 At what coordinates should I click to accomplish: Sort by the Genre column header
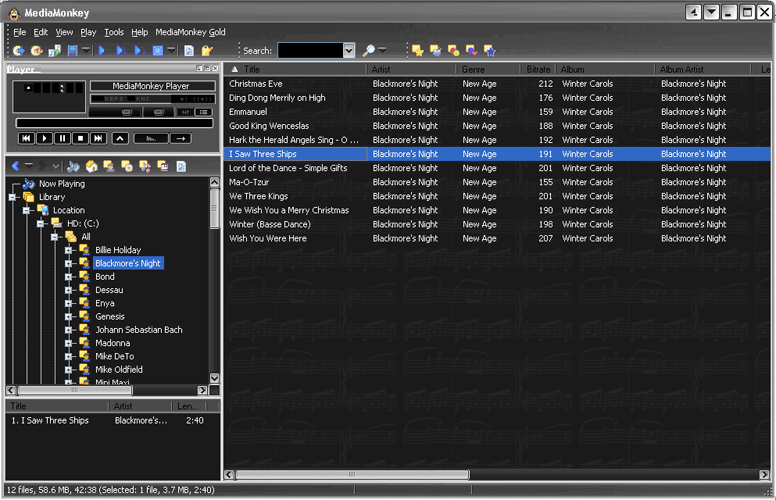coord(487,69)
